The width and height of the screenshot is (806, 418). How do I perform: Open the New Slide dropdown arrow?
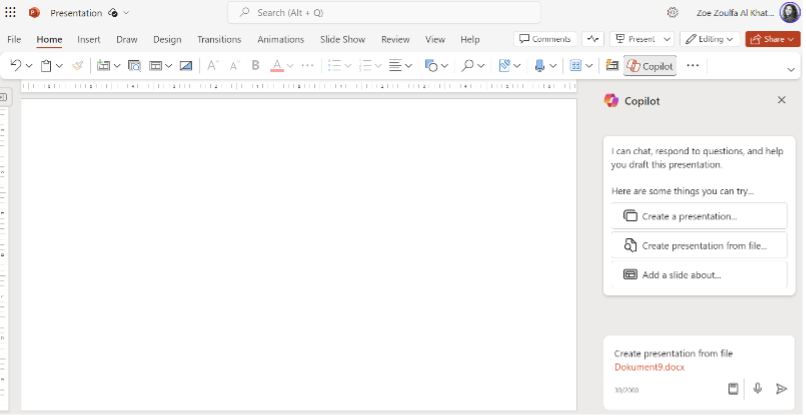coord(117,66)
